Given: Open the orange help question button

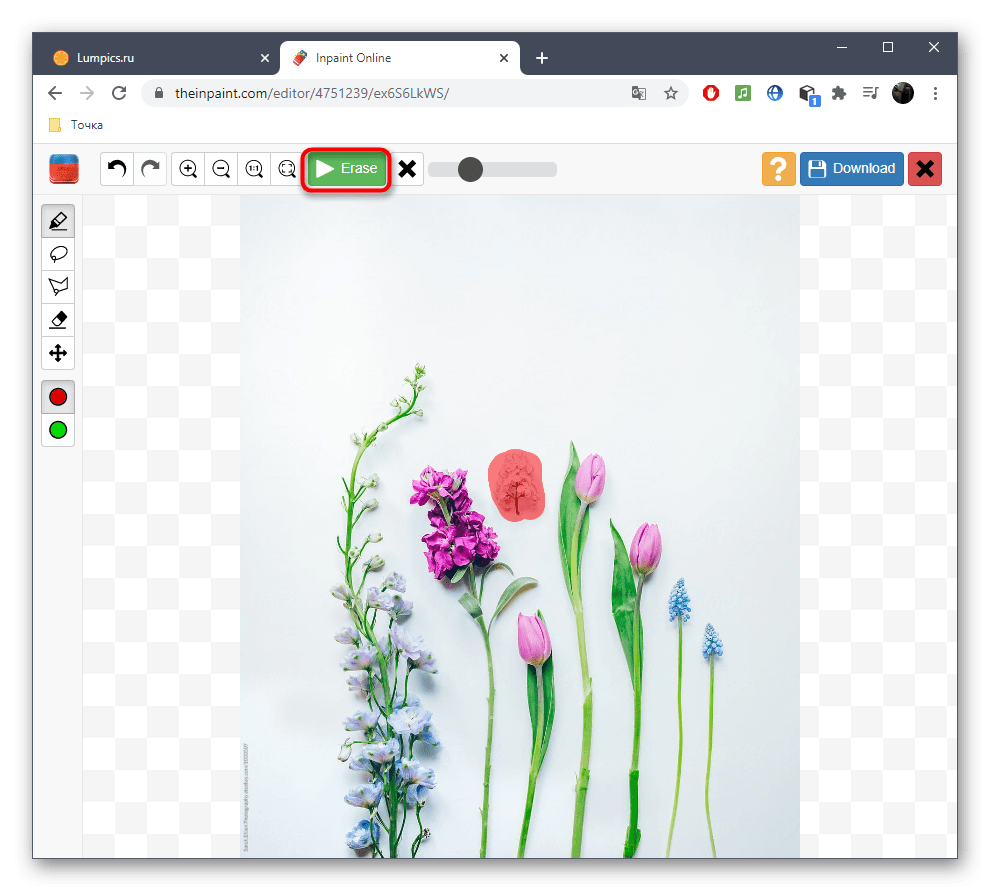Looking at the screenshot, I should click(x=778, y=169).
